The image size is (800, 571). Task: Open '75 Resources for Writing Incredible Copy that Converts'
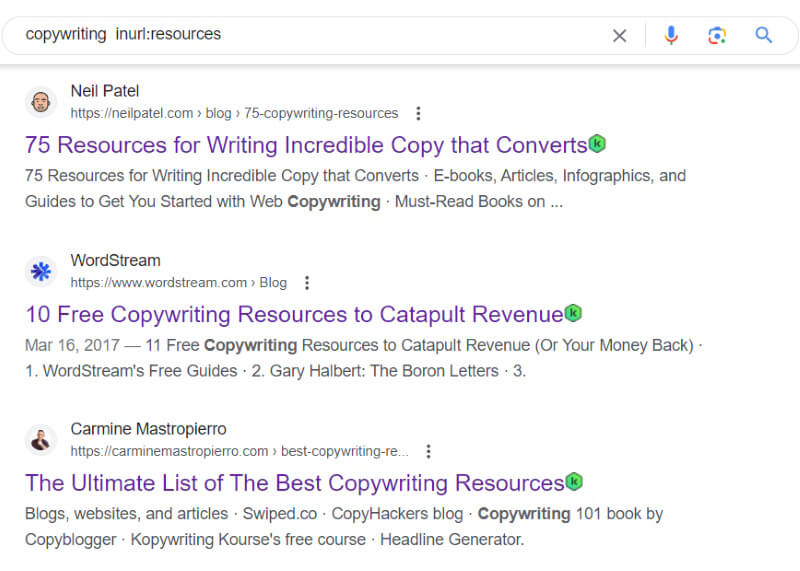point(306,145)
